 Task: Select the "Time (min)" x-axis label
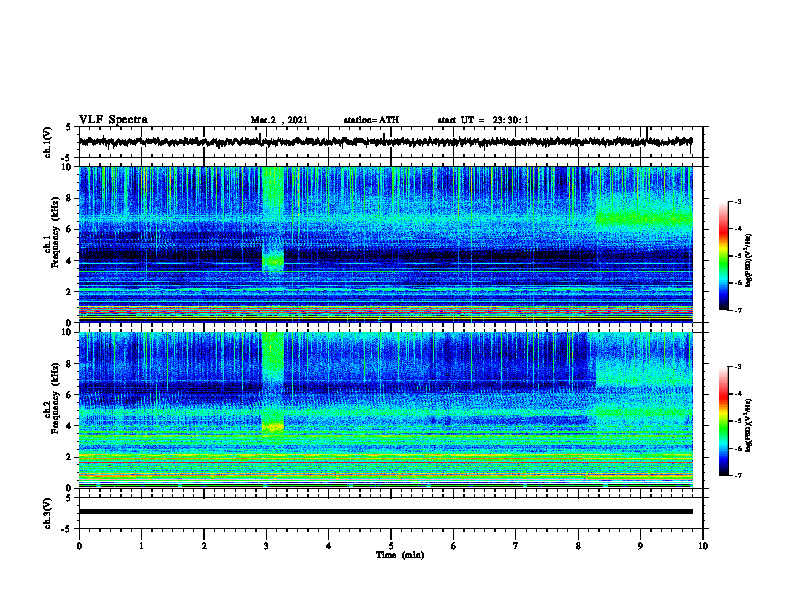pyautogui.click(x=400, y=555)
